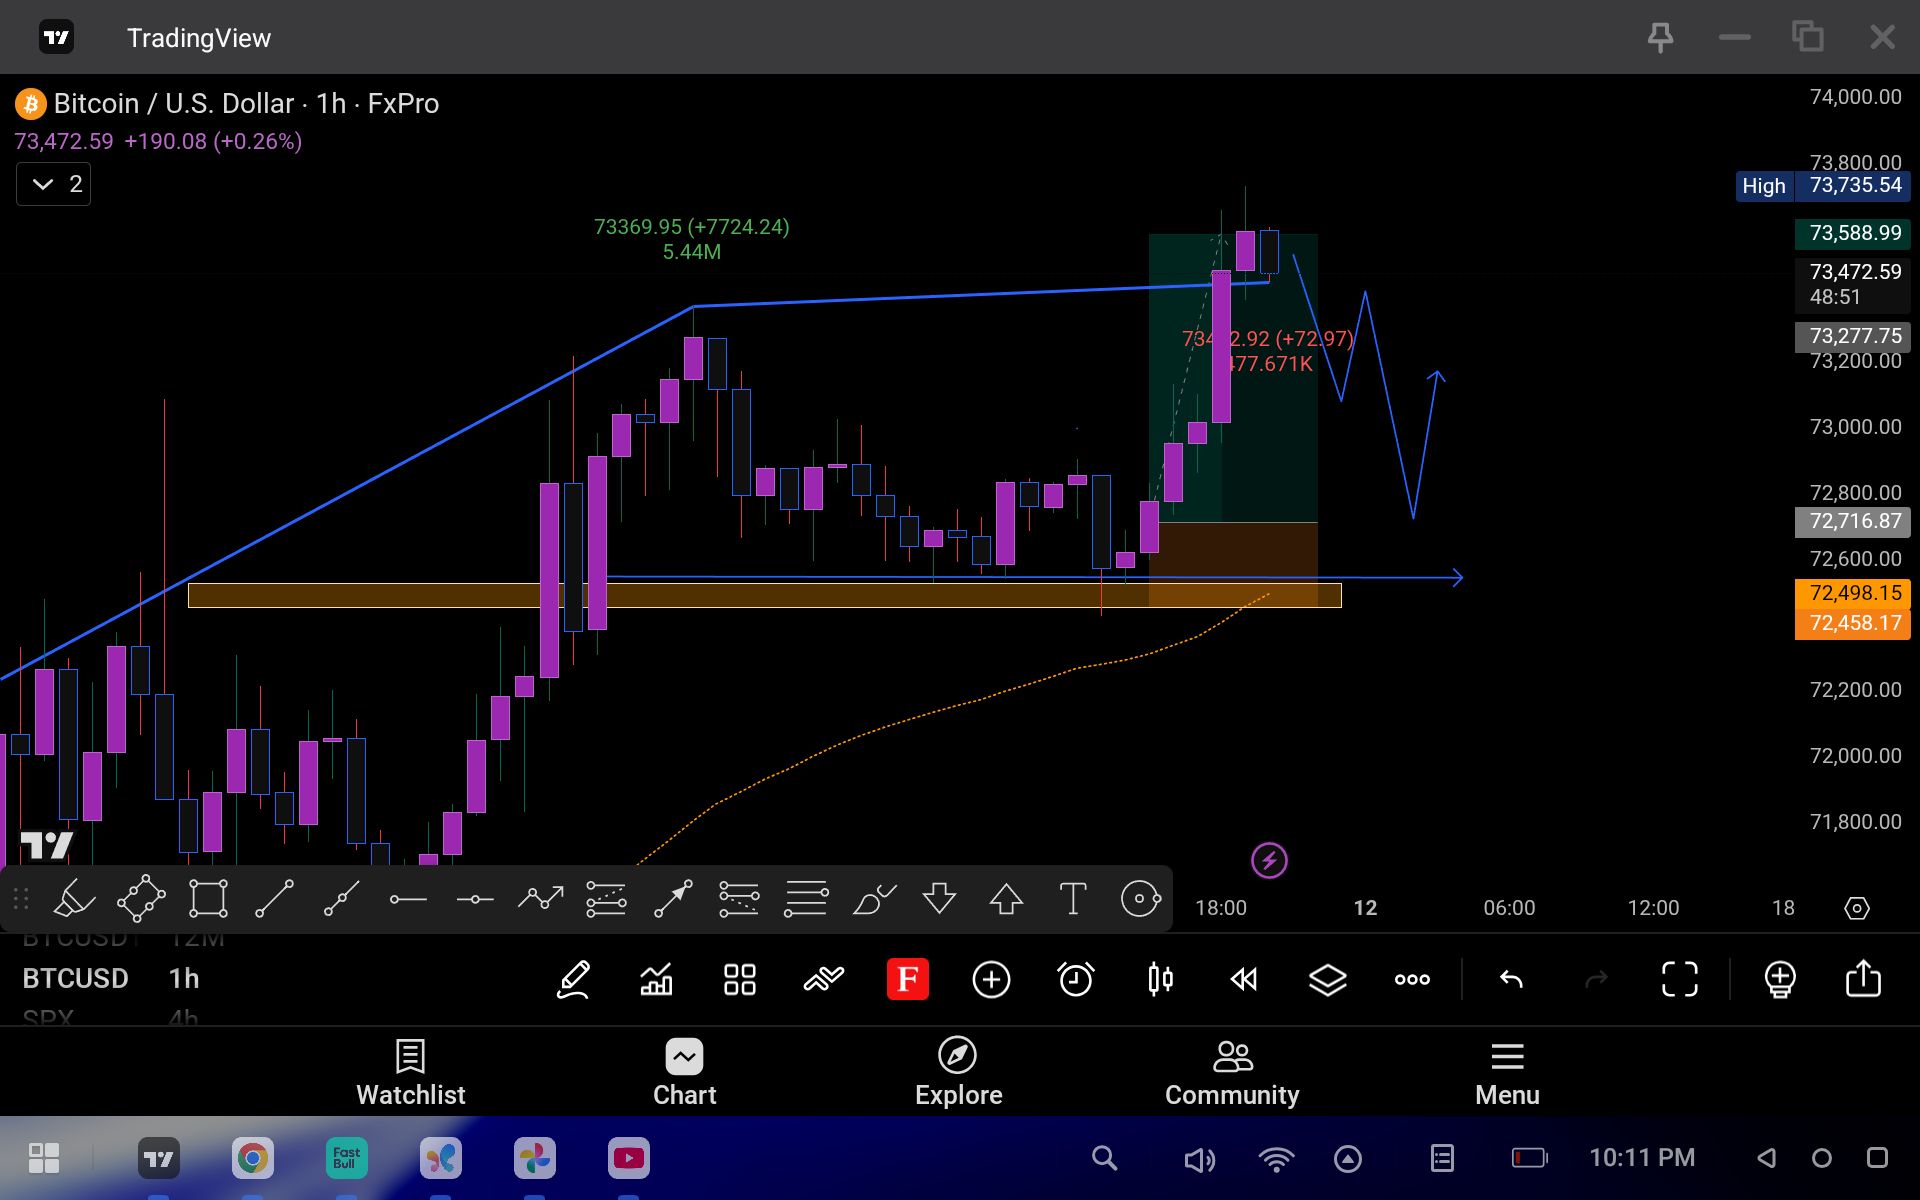Image resolution: width=1920 pixels, height=1200 pixels.
Task: Select the arrow up marker tool
Action: [1006, 899]
